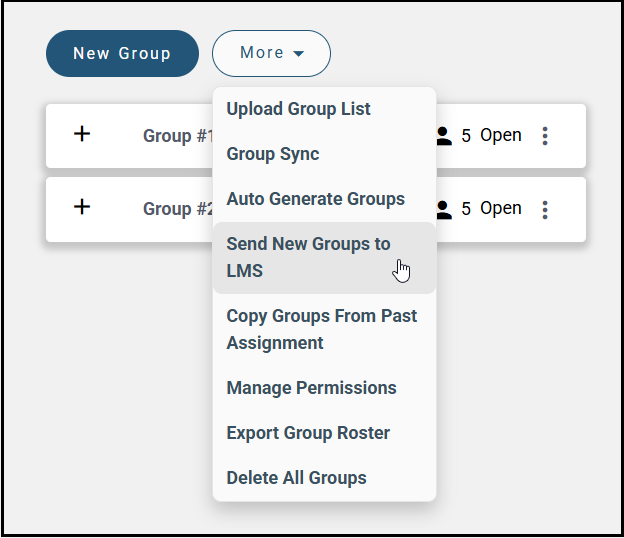This screenshot has height=538, width=624.
Task: Click Send New Groups to LMS
Action: pyautogui.click(x=324, y=257)
